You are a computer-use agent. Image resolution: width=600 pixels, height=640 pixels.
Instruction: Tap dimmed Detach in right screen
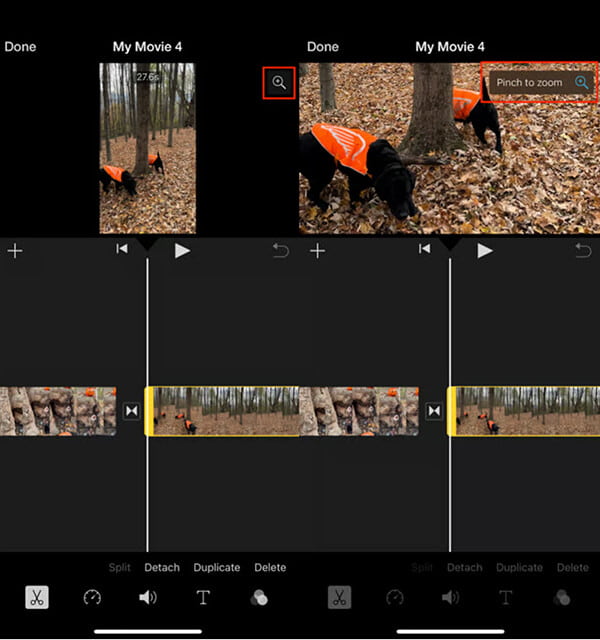(x=464, y=567)
